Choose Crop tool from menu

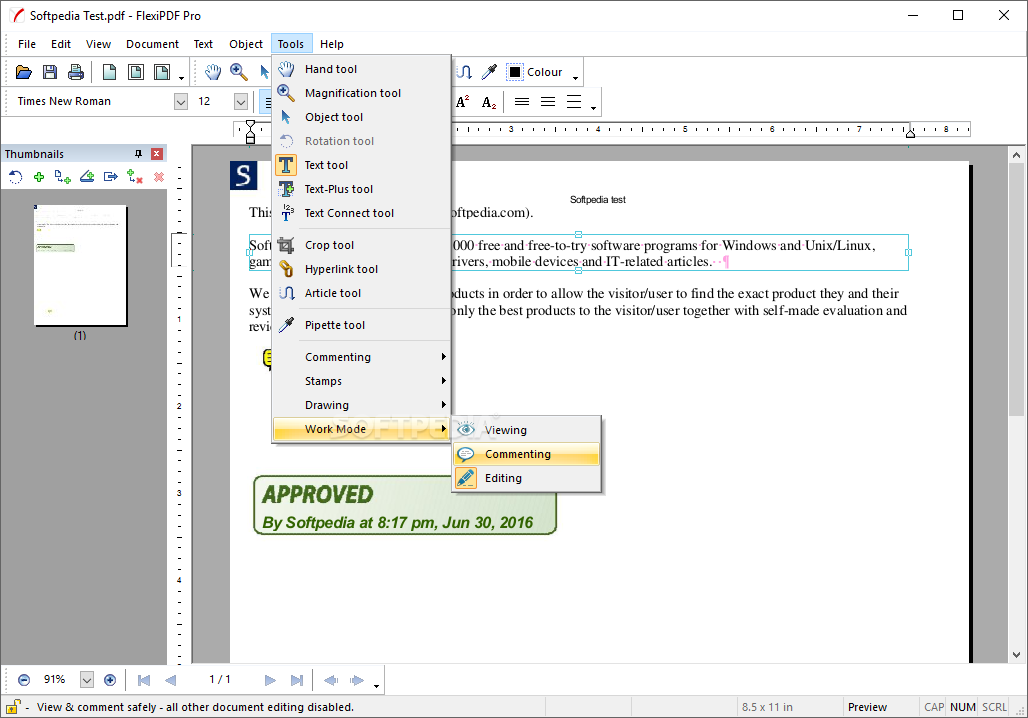tap(361, 245)
